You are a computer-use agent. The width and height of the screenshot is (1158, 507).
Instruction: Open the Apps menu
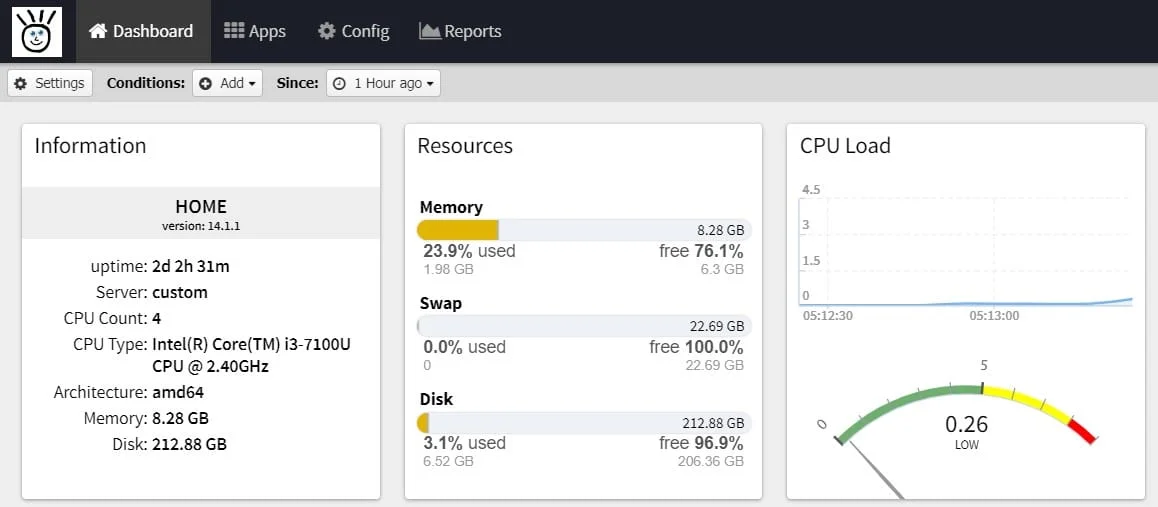255,31
